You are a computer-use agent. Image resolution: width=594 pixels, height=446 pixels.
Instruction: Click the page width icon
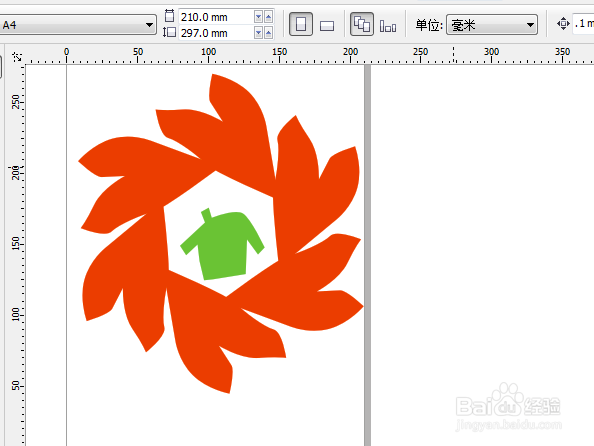[169, 16]
